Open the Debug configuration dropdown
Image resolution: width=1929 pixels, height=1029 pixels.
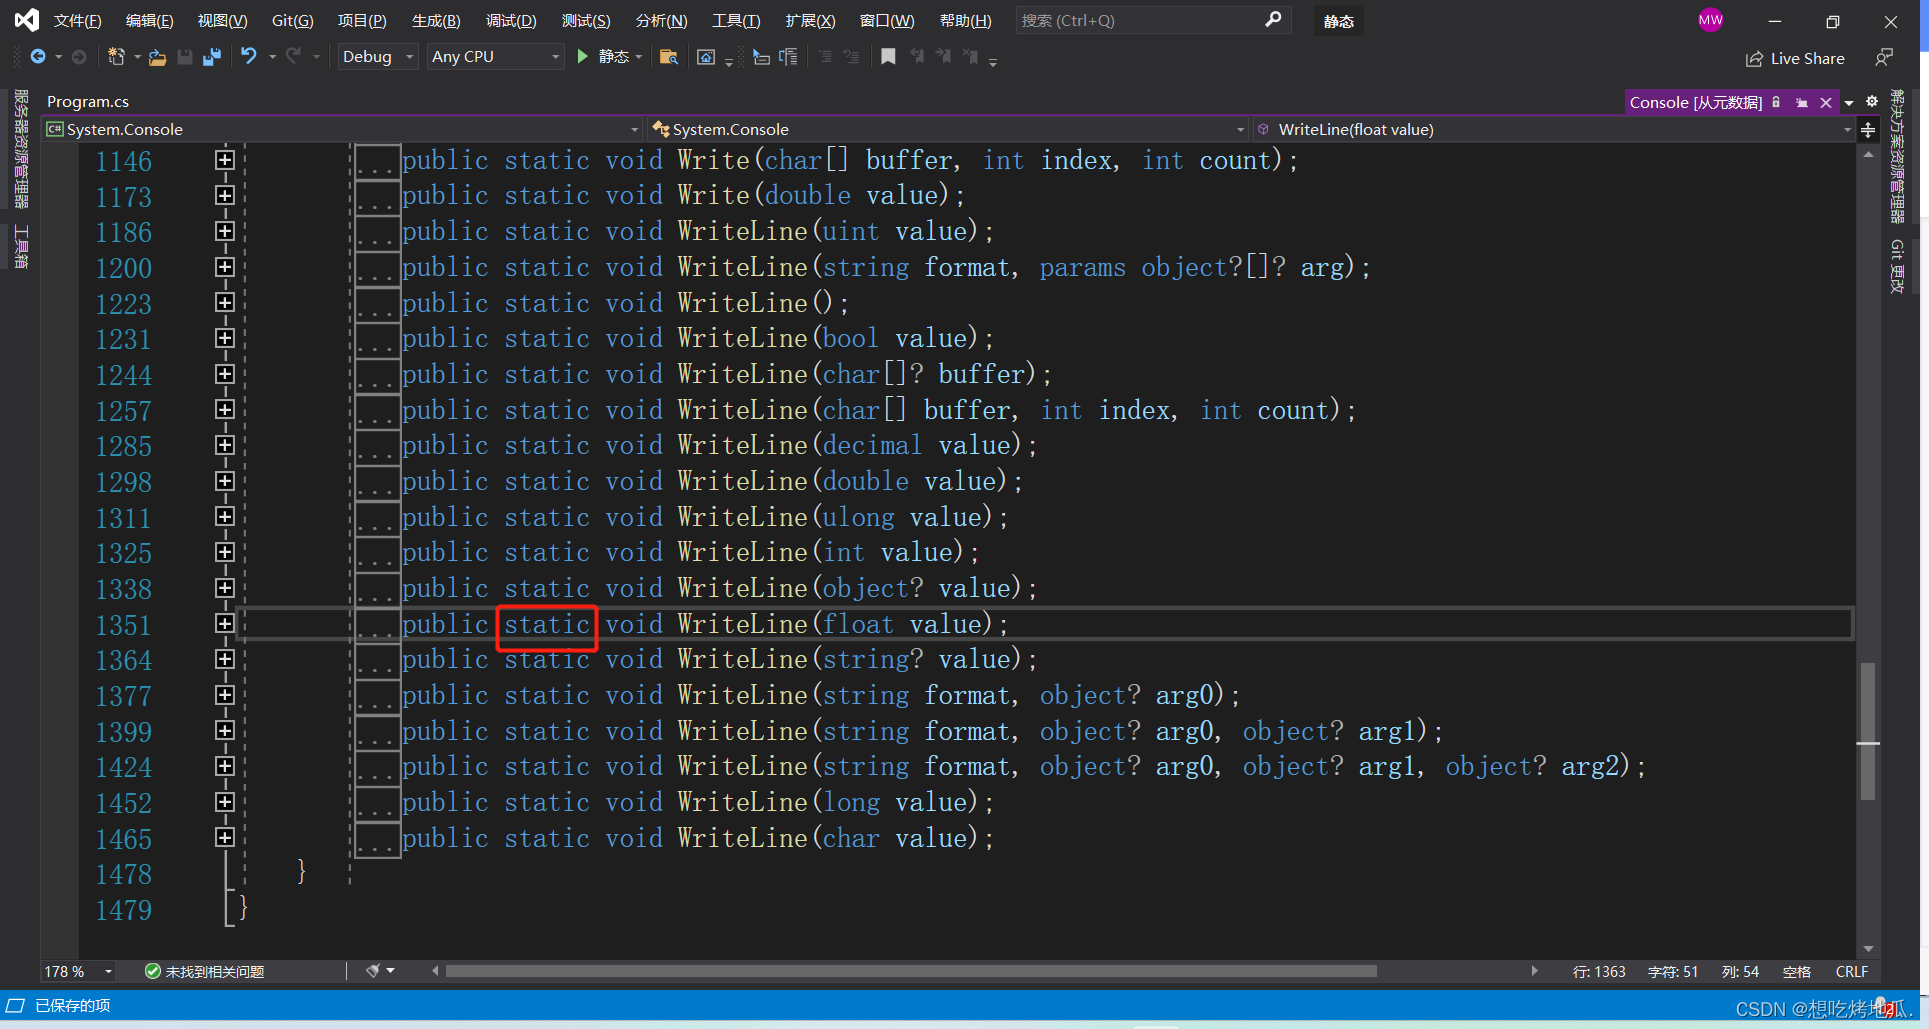tap(377, 57)
